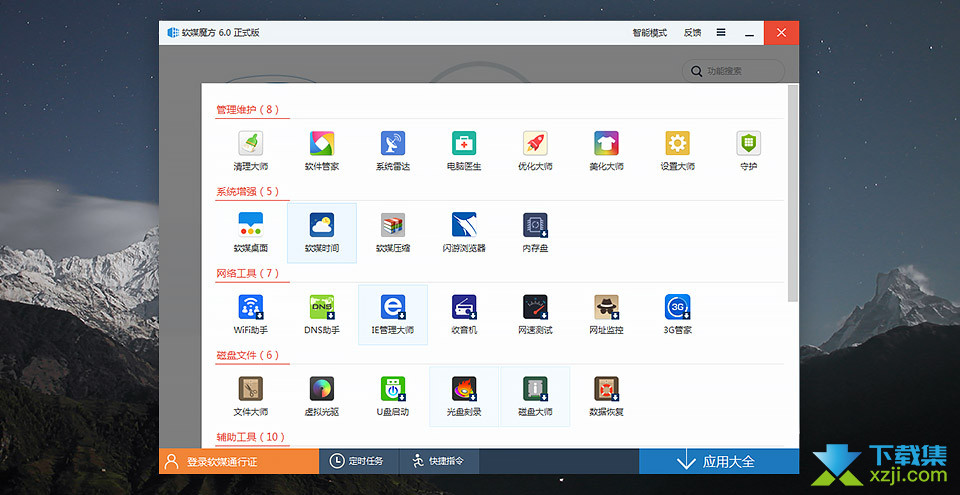
Task: Launch 数据恢复 data recovery
Action: (x=606, y=396)
